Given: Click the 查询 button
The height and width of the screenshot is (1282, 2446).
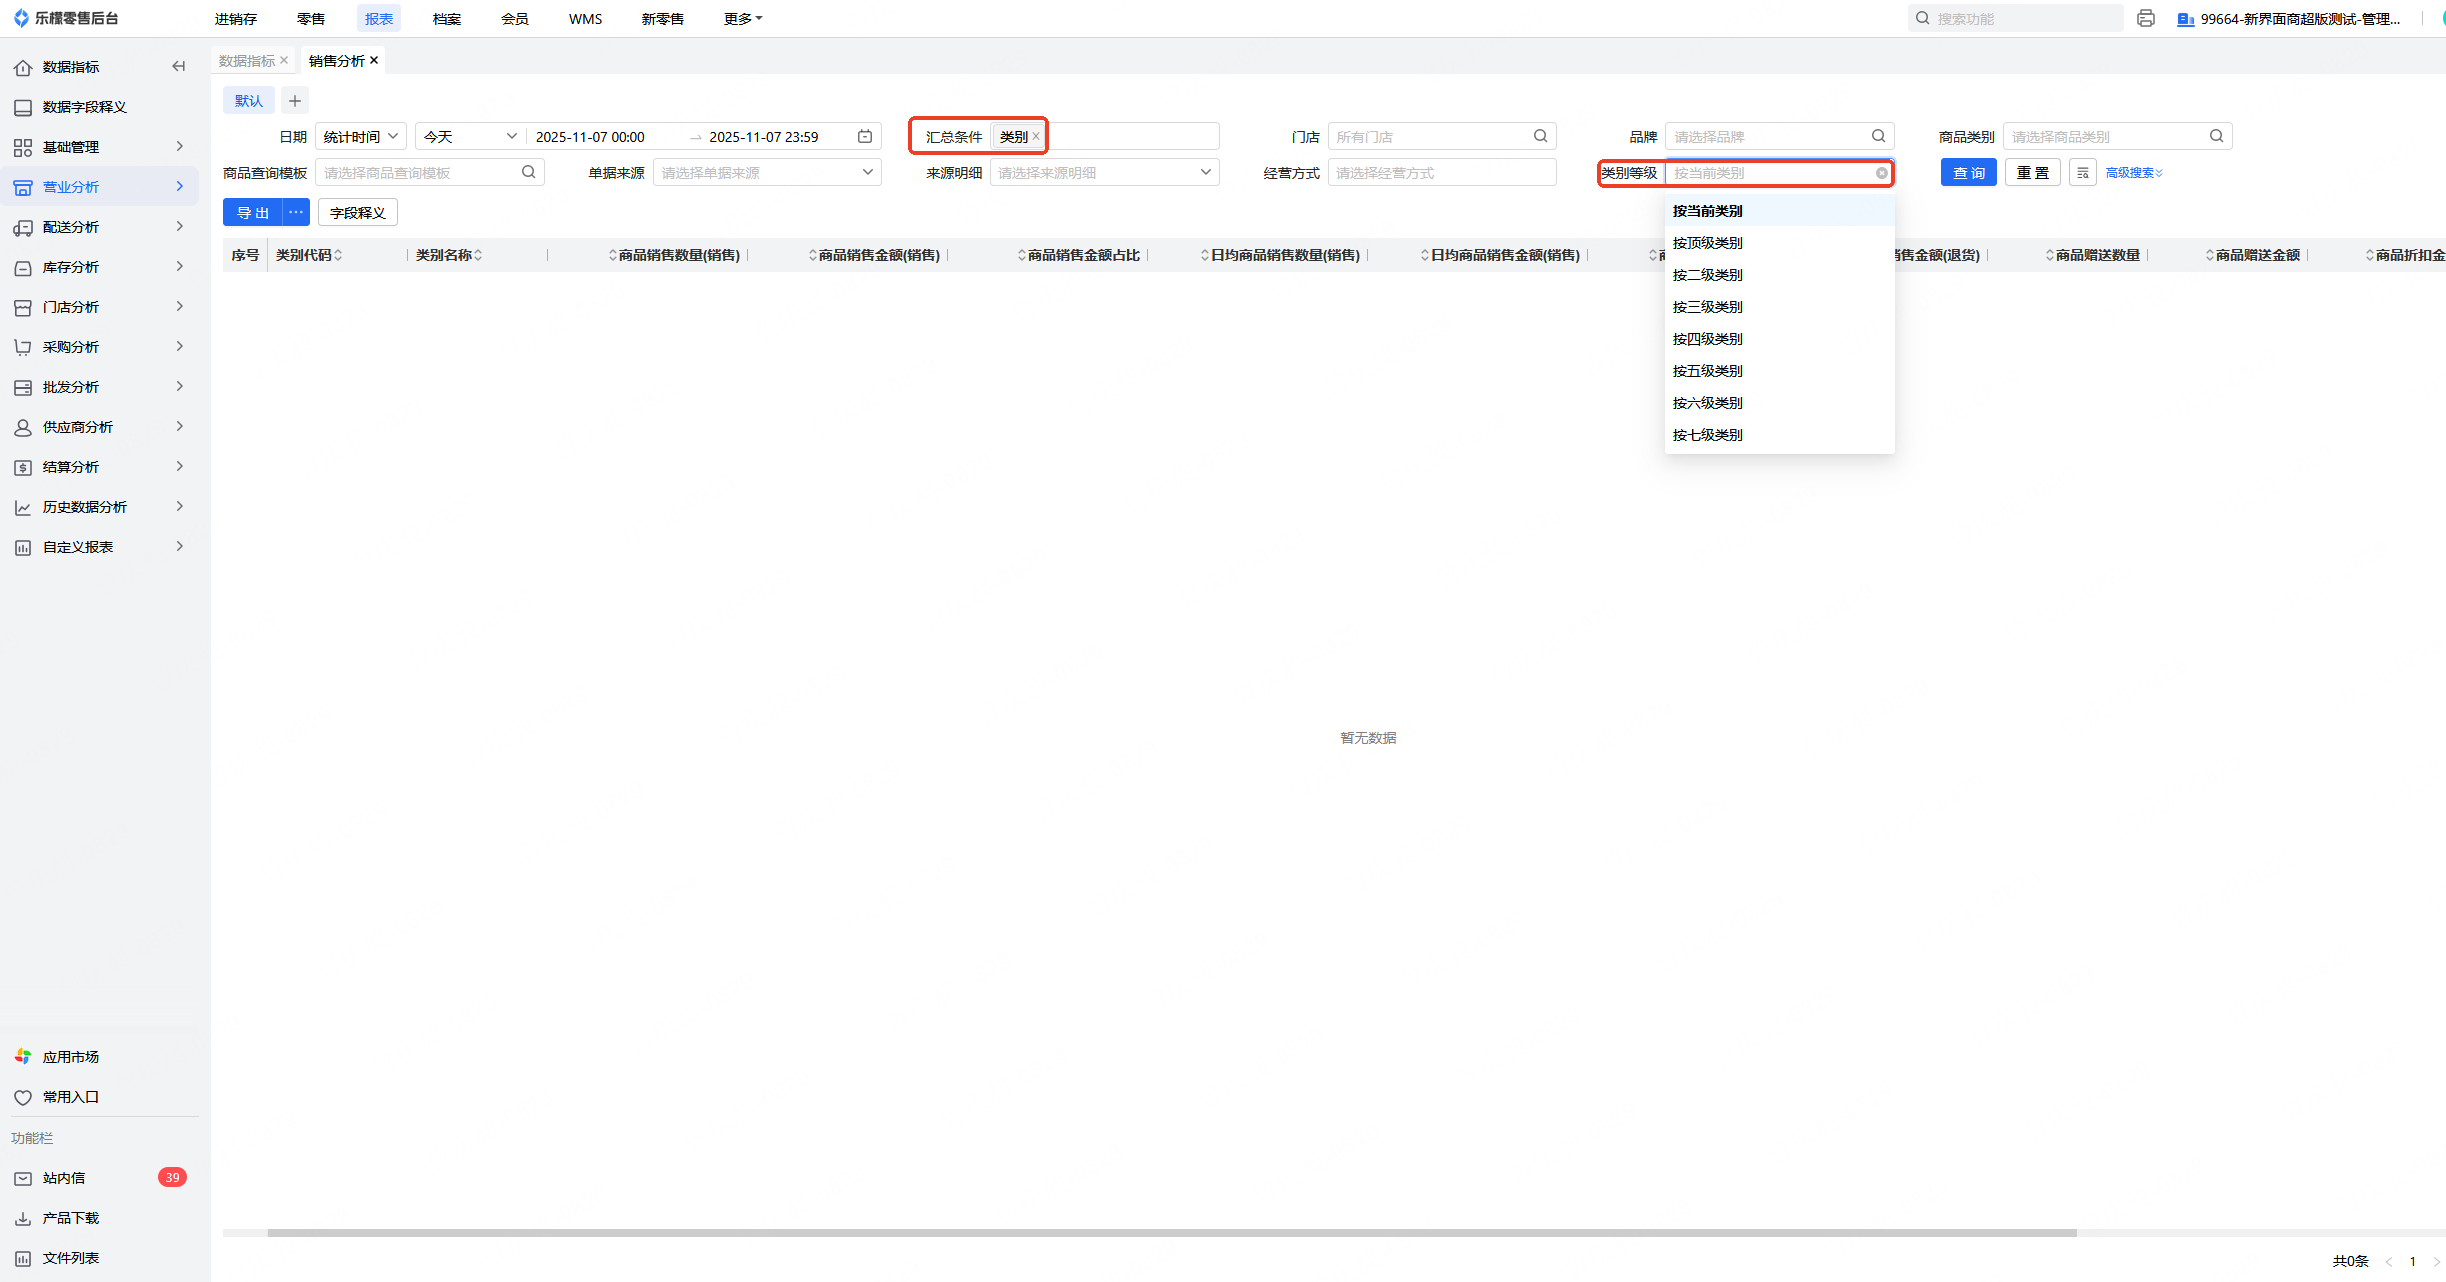Looking at the screenshot, I should coord(1968,173).
